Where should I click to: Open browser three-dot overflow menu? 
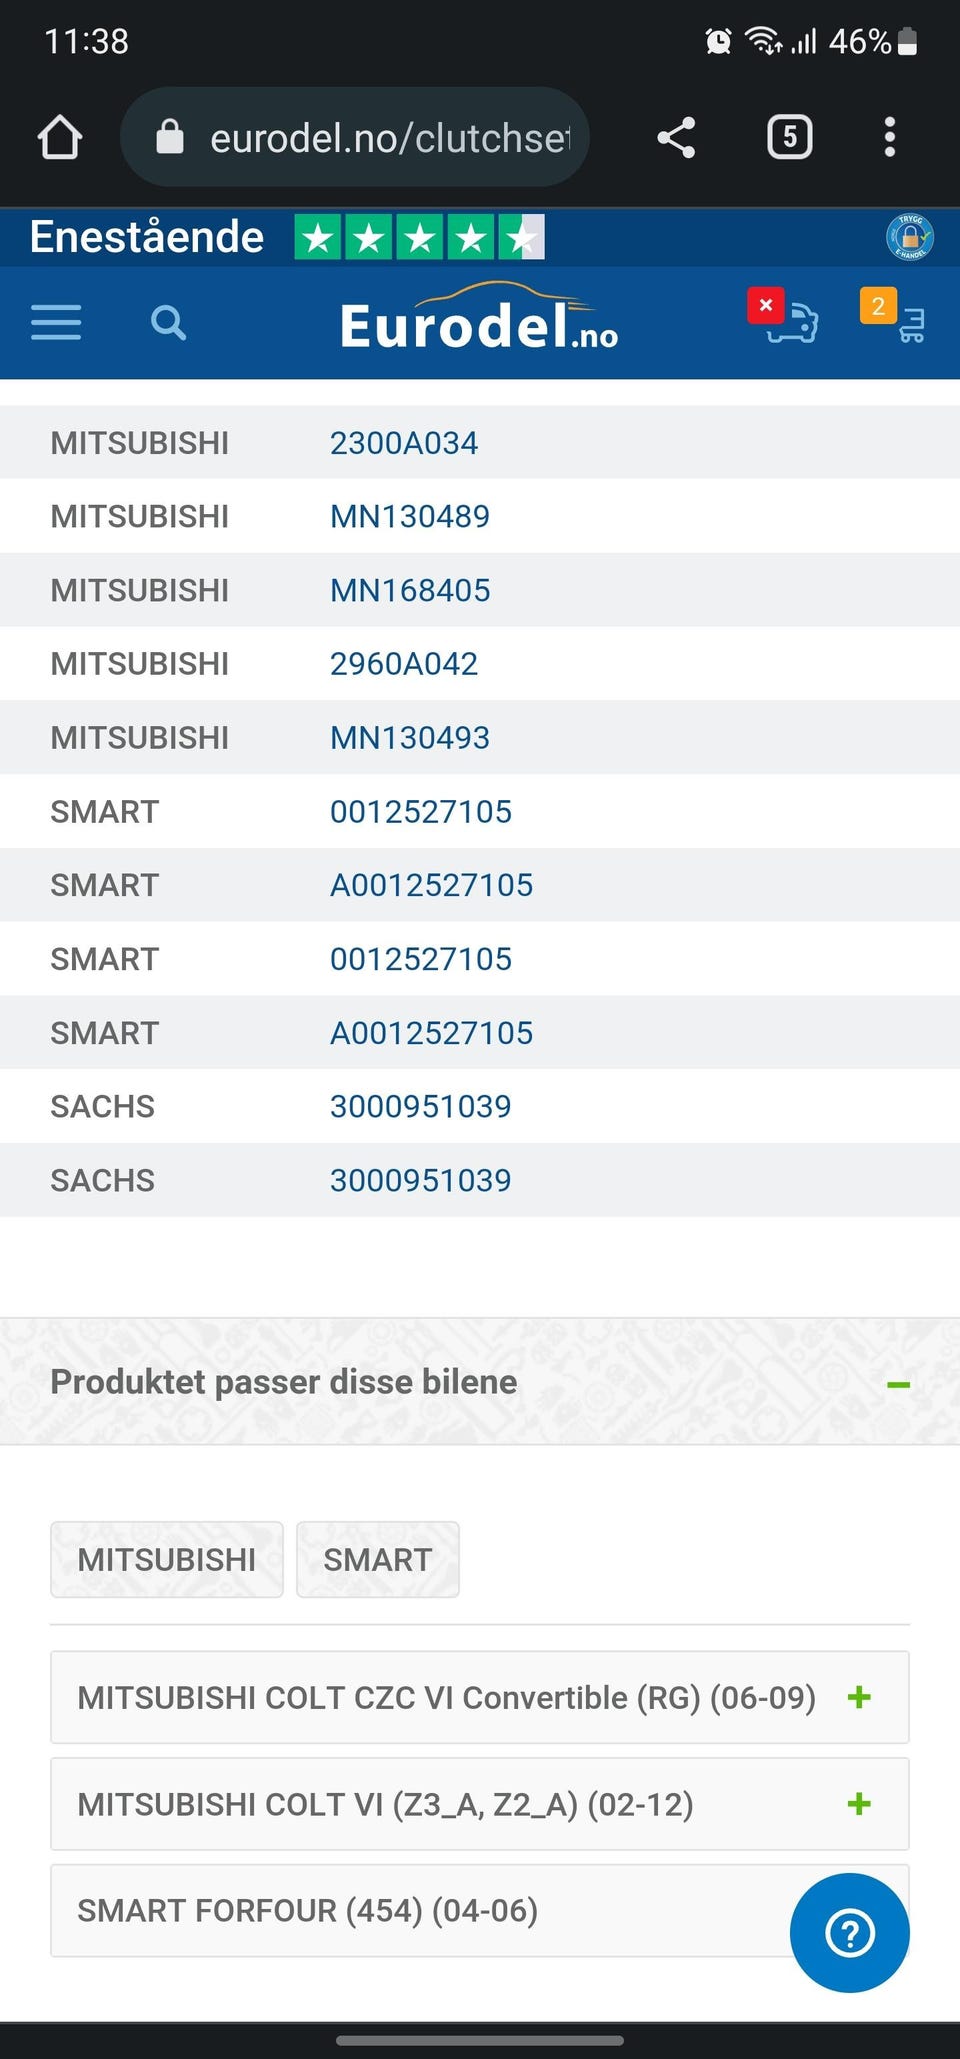click(x=889, y=137)
